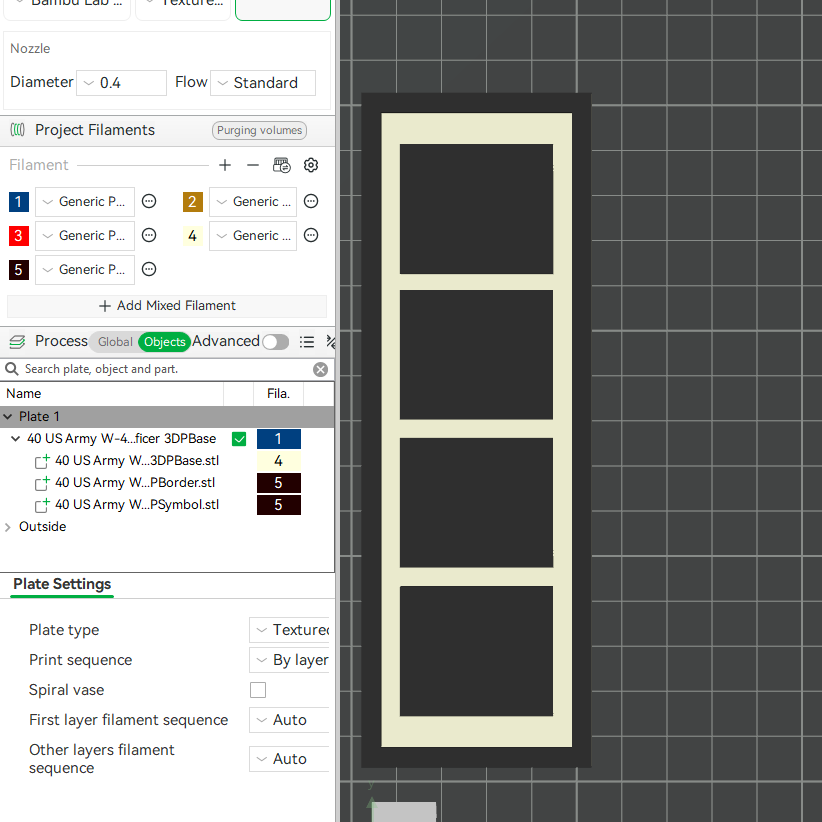The width and height of the screenshot is (822, 822).
Task: Open filament 1 preset dropdown
Action: [x=85, y=202]
